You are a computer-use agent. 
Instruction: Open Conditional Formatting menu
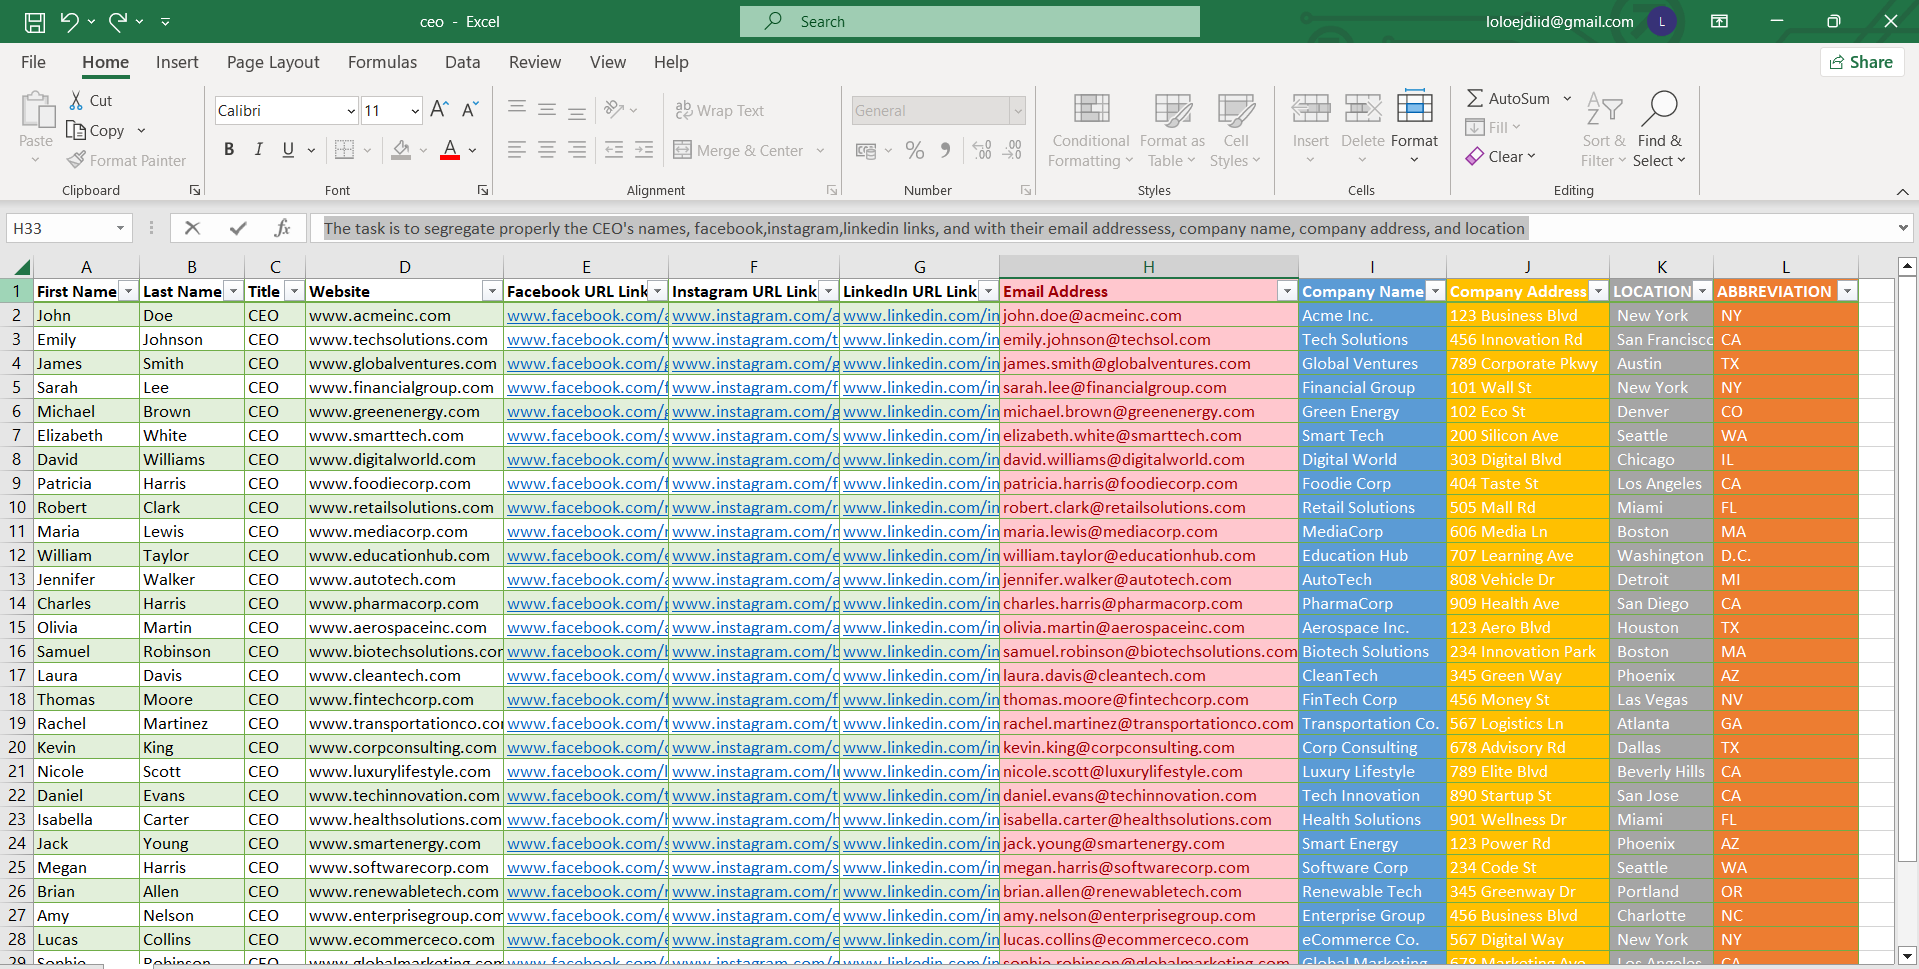click(x=1091, y=131)
